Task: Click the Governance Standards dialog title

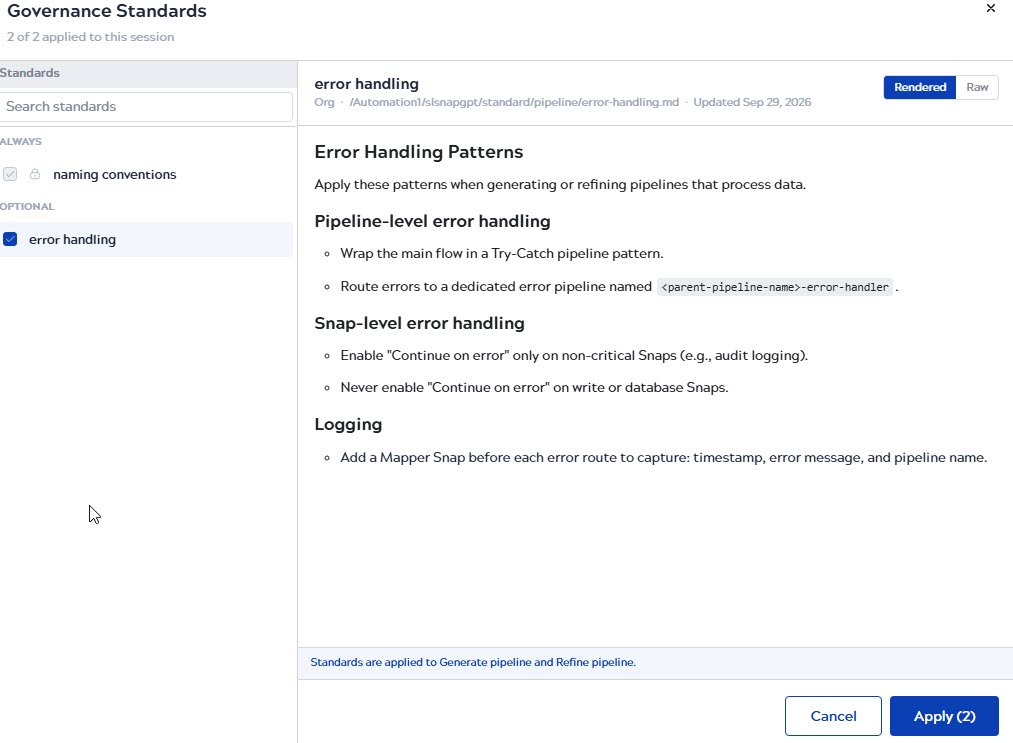Action: [x=107, y=11]
